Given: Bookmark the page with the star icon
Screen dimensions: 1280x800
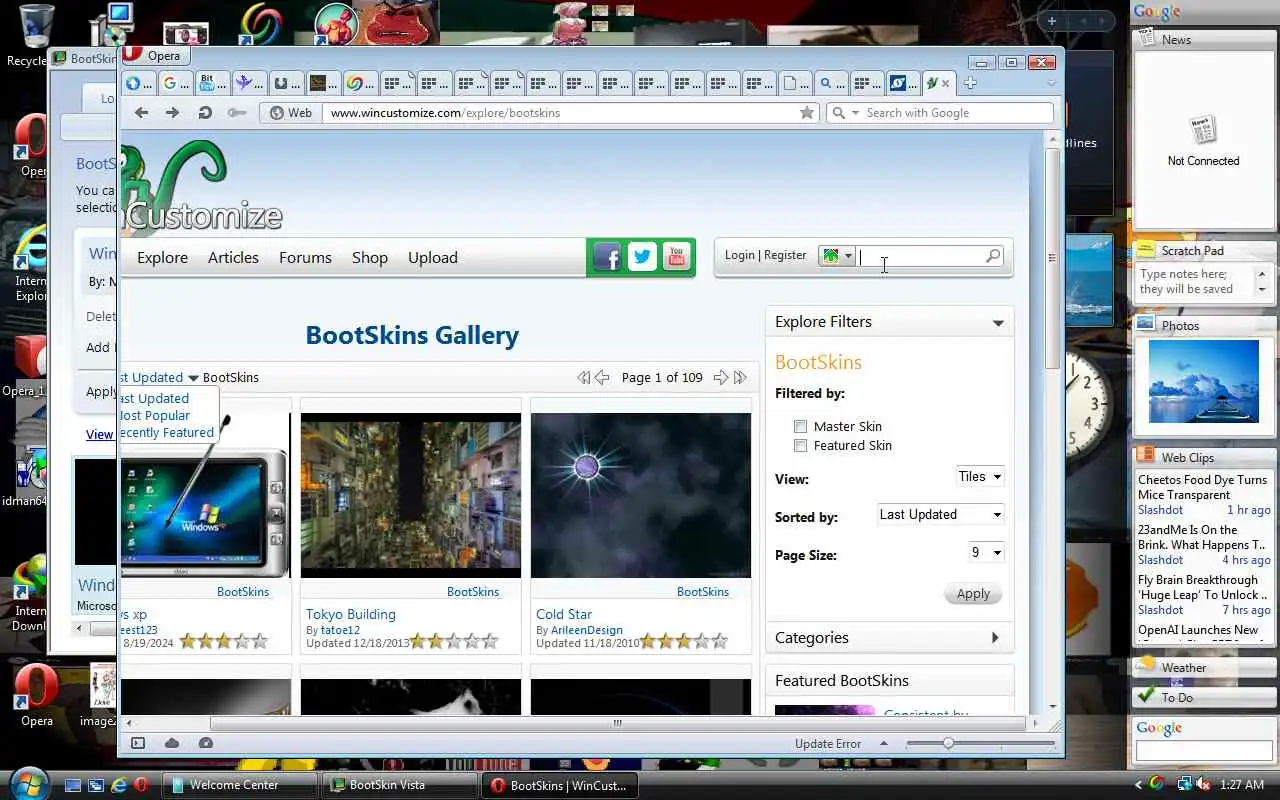Looking at the screenshot, I should (807, 113).
